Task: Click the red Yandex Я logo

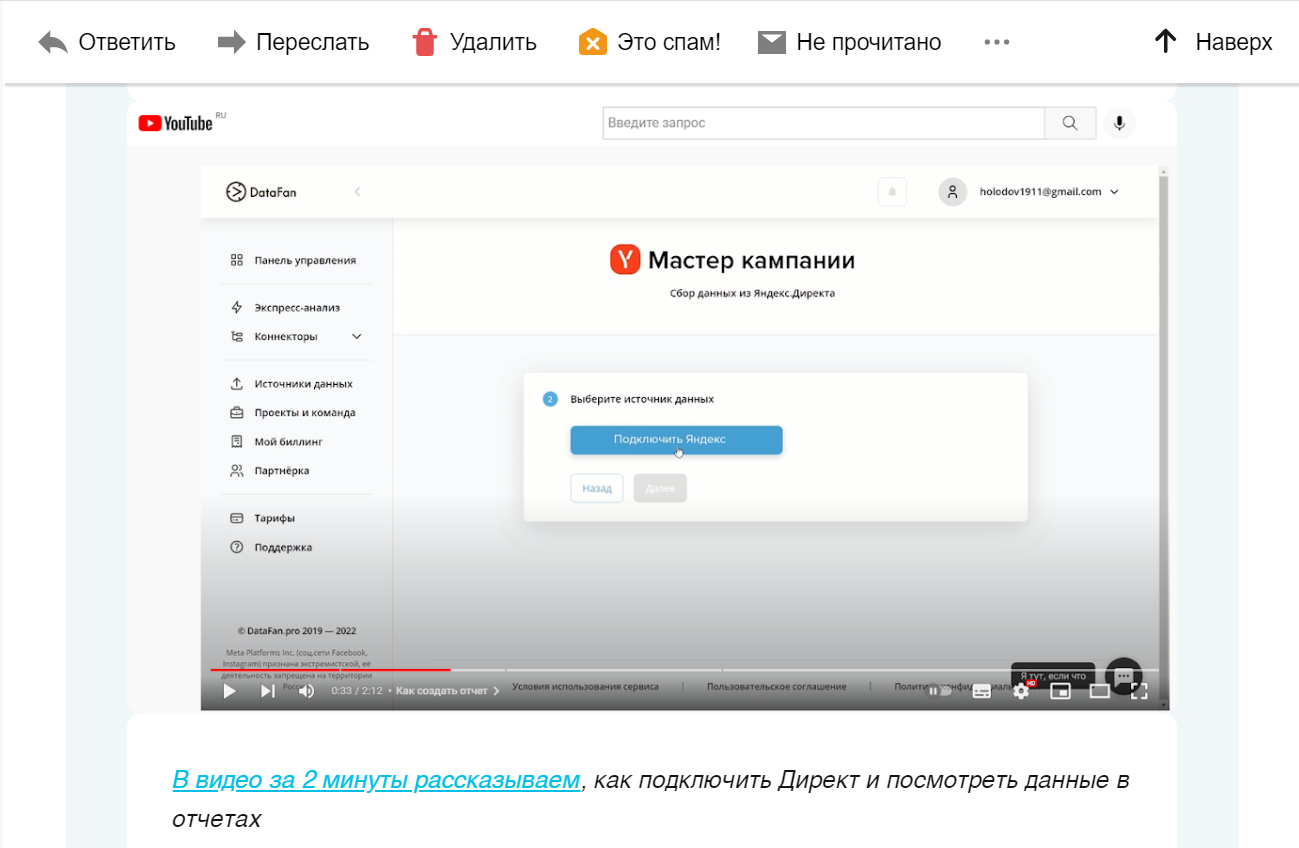Action: click(625, 260)
